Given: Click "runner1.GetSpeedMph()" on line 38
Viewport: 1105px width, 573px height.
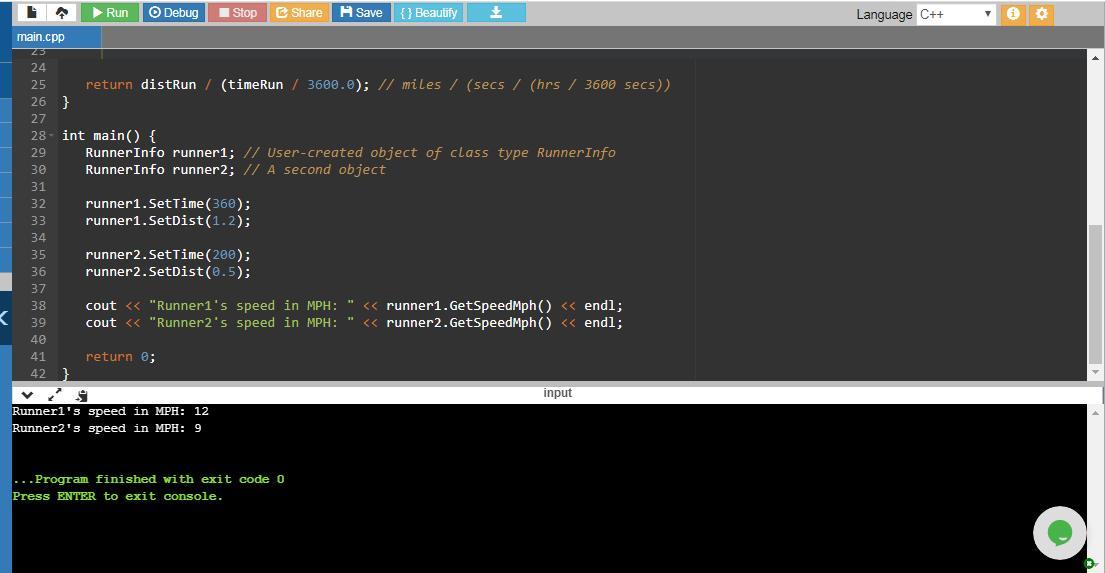Looking at the screenshot, I should (x=469, y=305).
